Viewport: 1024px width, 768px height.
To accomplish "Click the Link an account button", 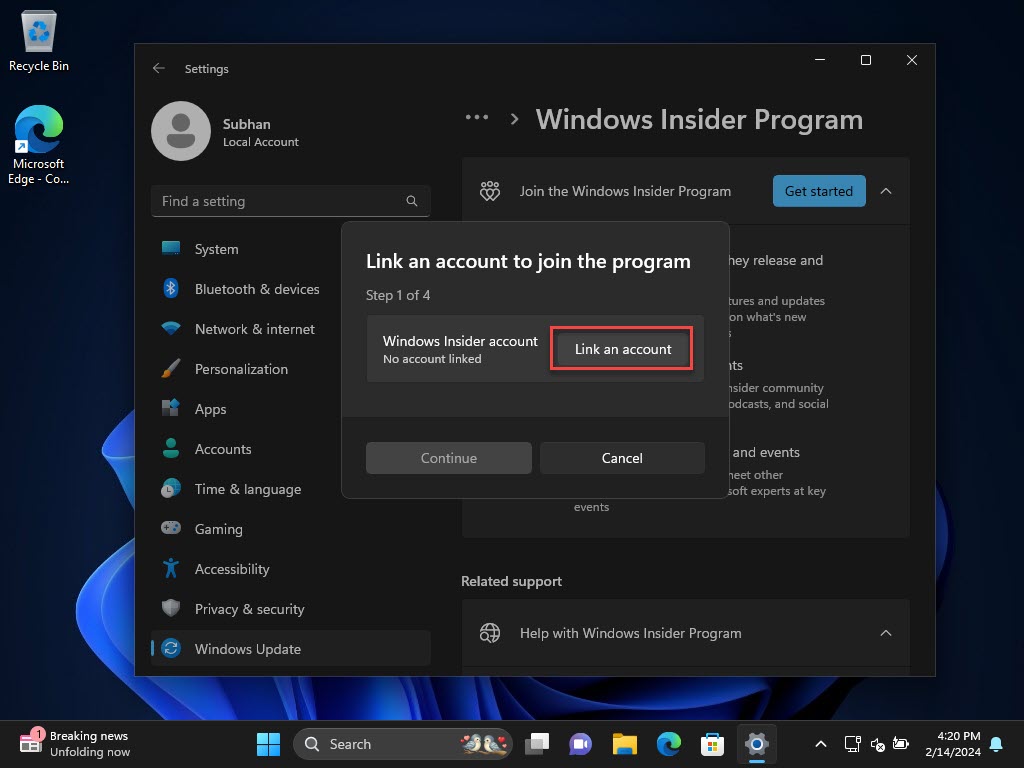I will tap(621, 349).
